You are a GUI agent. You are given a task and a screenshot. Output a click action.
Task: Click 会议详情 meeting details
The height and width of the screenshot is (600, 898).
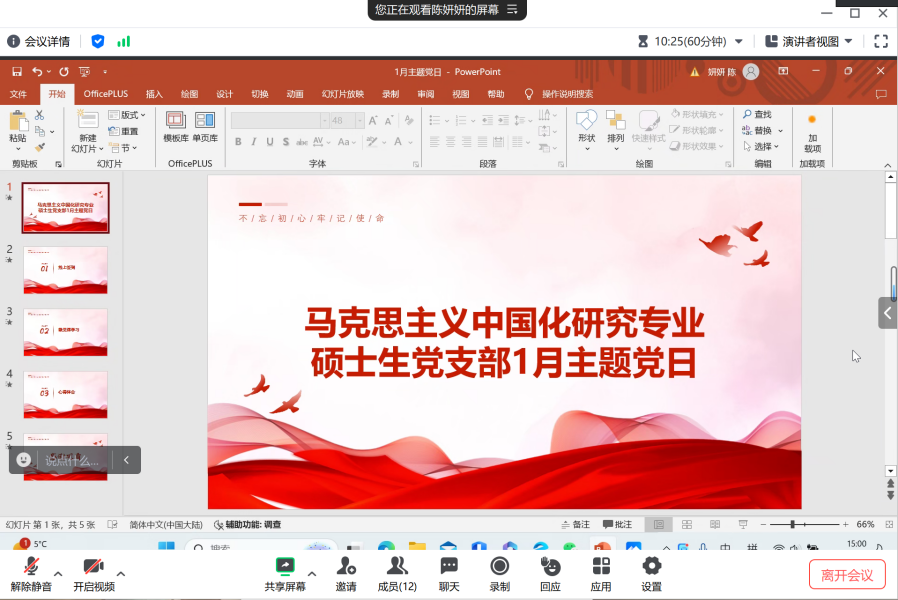pos(39,41)
